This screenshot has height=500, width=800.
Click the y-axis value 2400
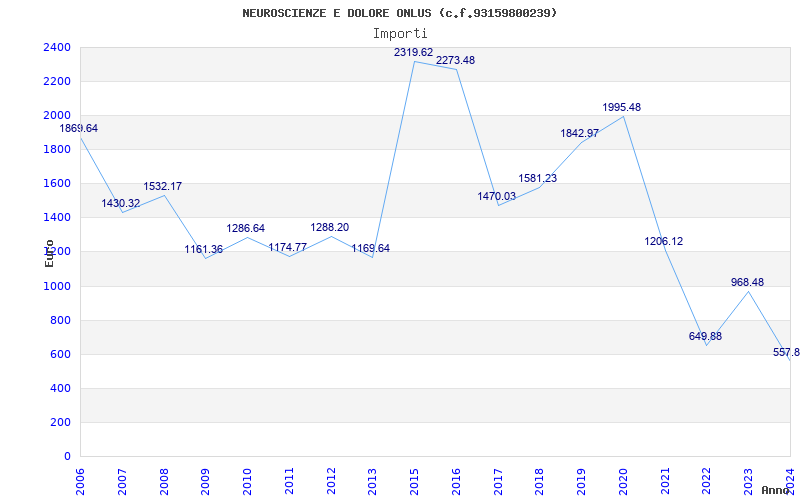[x=57, y=47]
